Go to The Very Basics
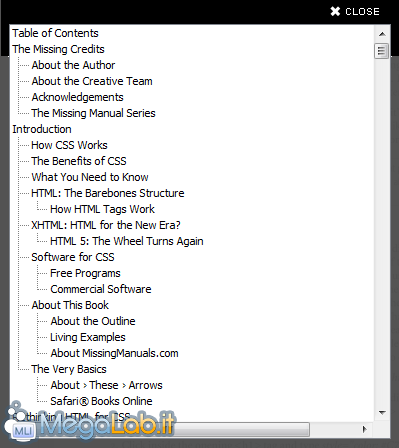Viewport: 399px width, 448px height. [69, 369]
